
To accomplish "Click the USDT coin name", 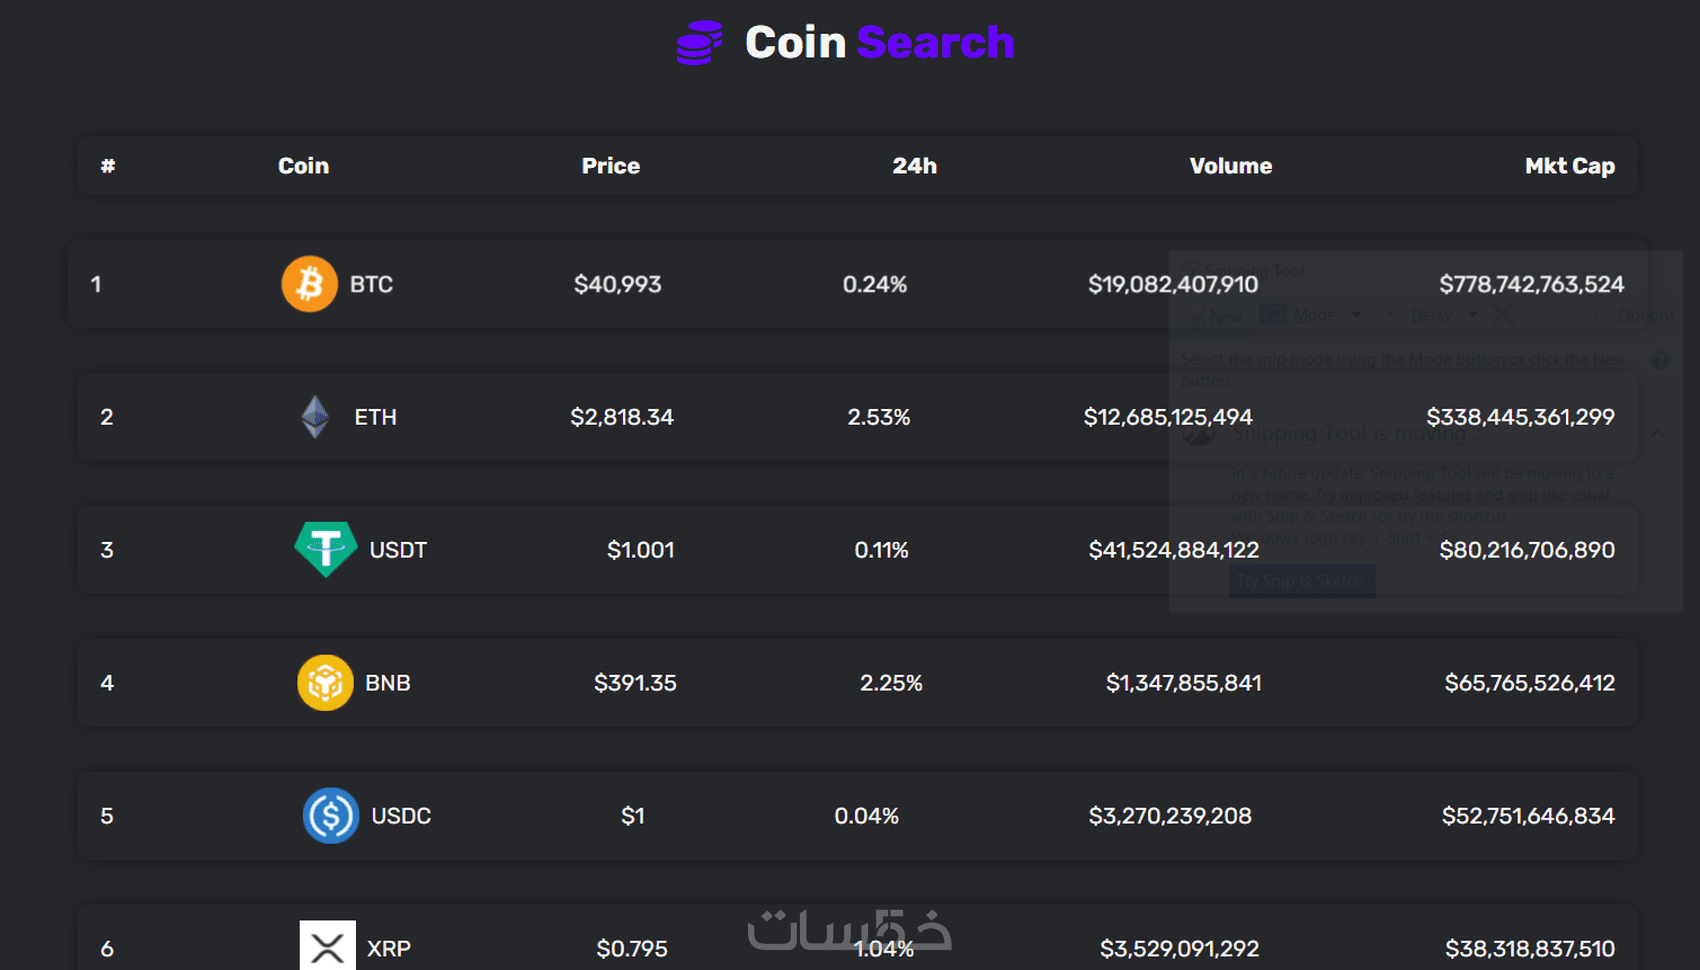I will (x=398, y=550).
